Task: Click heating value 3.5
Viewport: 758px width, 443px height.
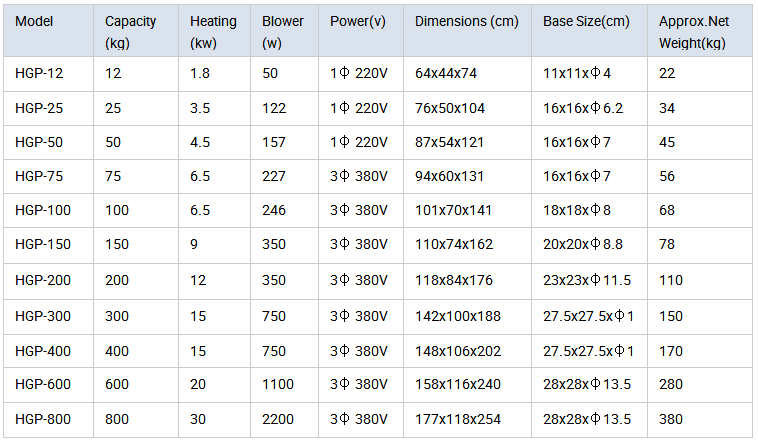Action: 200,108
